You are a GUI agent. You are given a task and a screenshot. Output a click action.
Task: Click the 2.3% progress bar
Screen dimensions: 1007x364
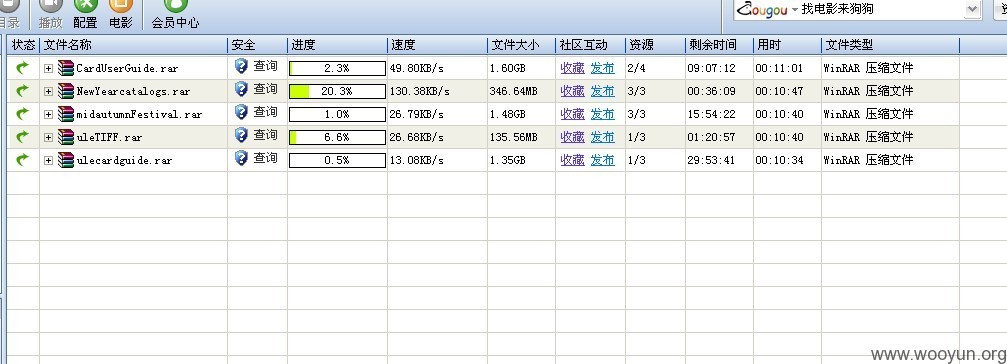pyautogui.click(x=337, y=68)
